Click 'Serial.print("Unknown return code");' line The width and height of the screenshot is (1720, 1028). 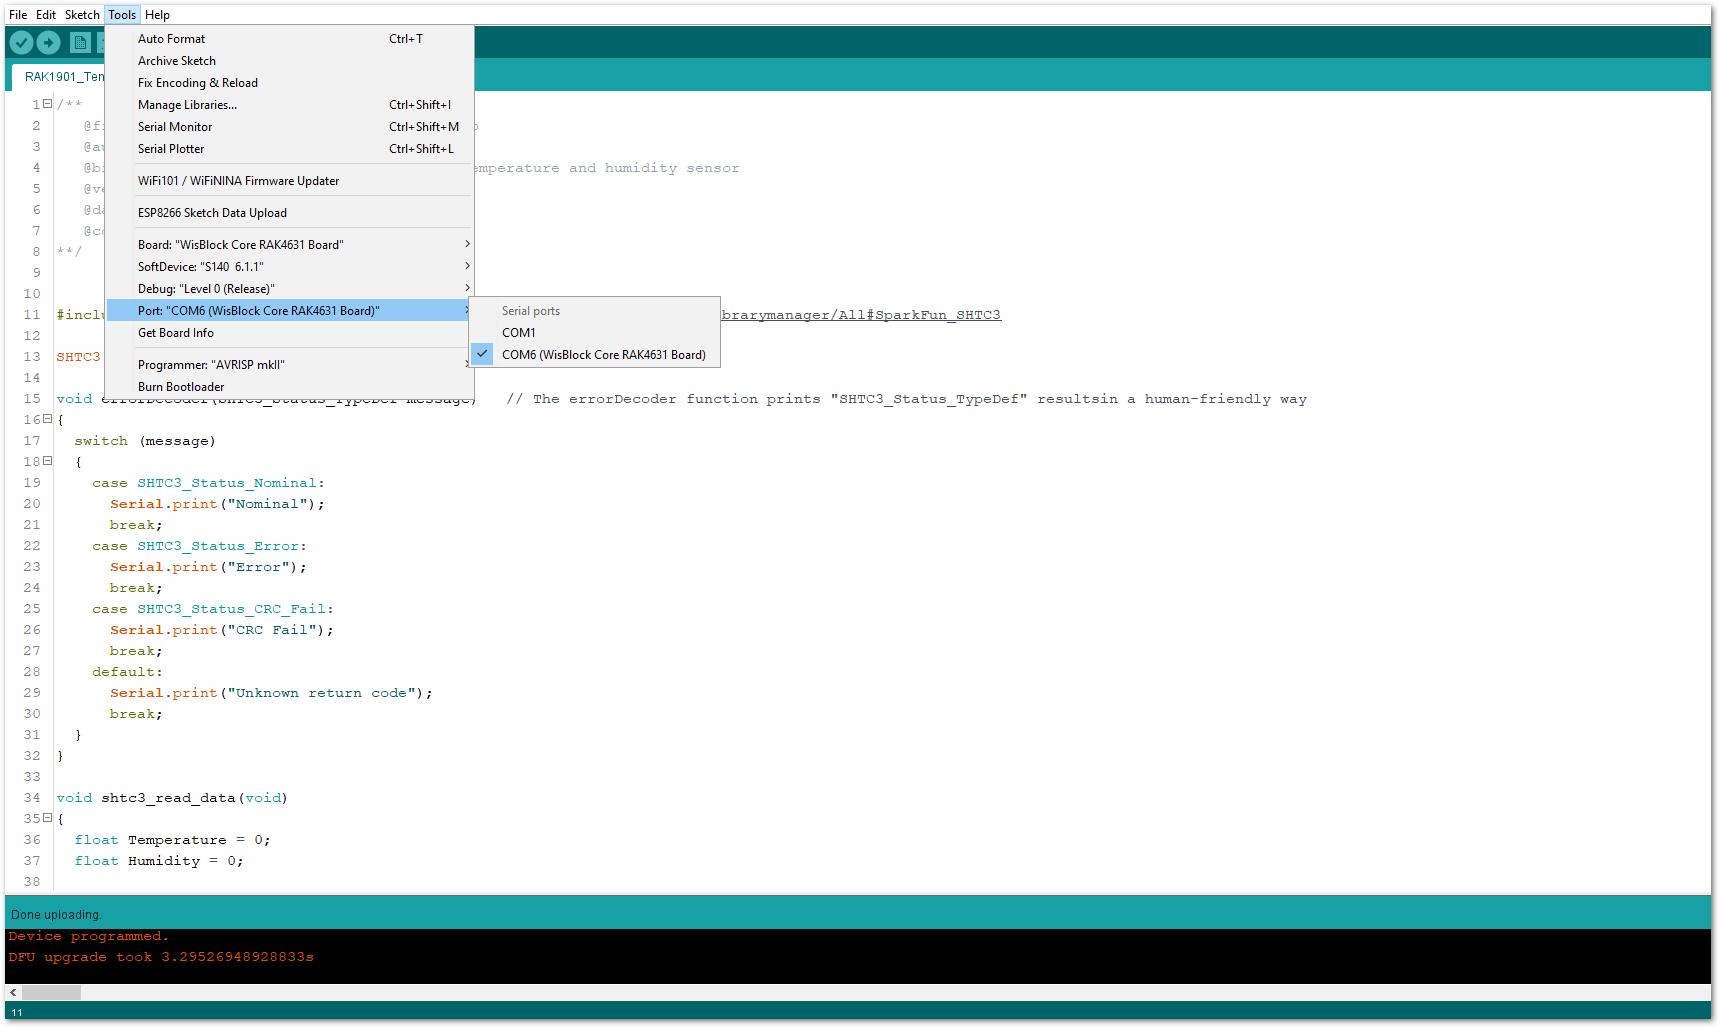(x=271, y=693)
